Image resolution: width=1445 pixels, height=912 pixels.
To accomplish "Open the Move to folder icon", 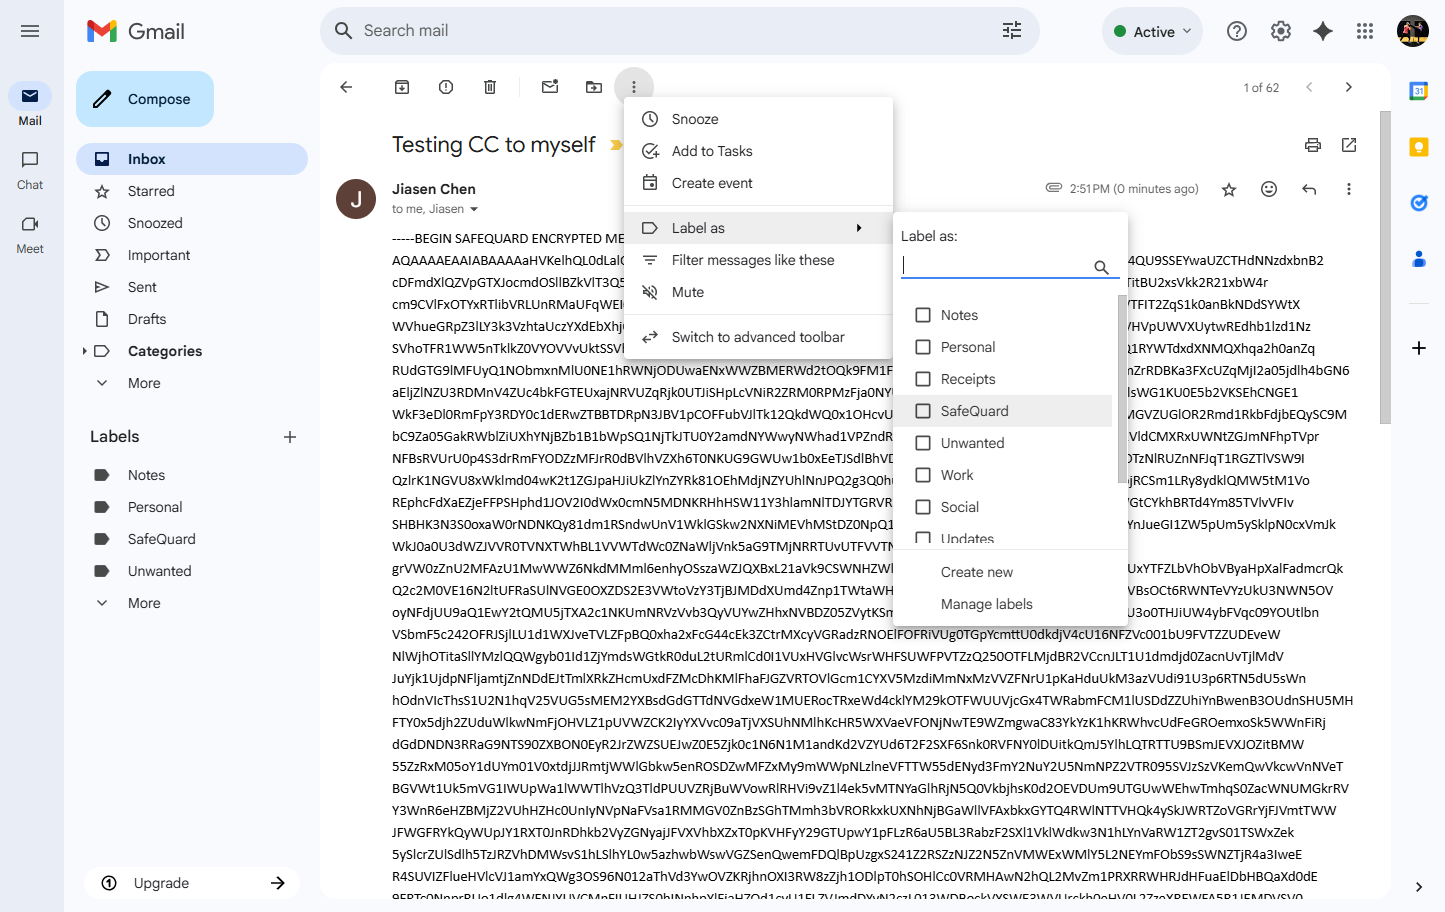I will coord(594,87).
